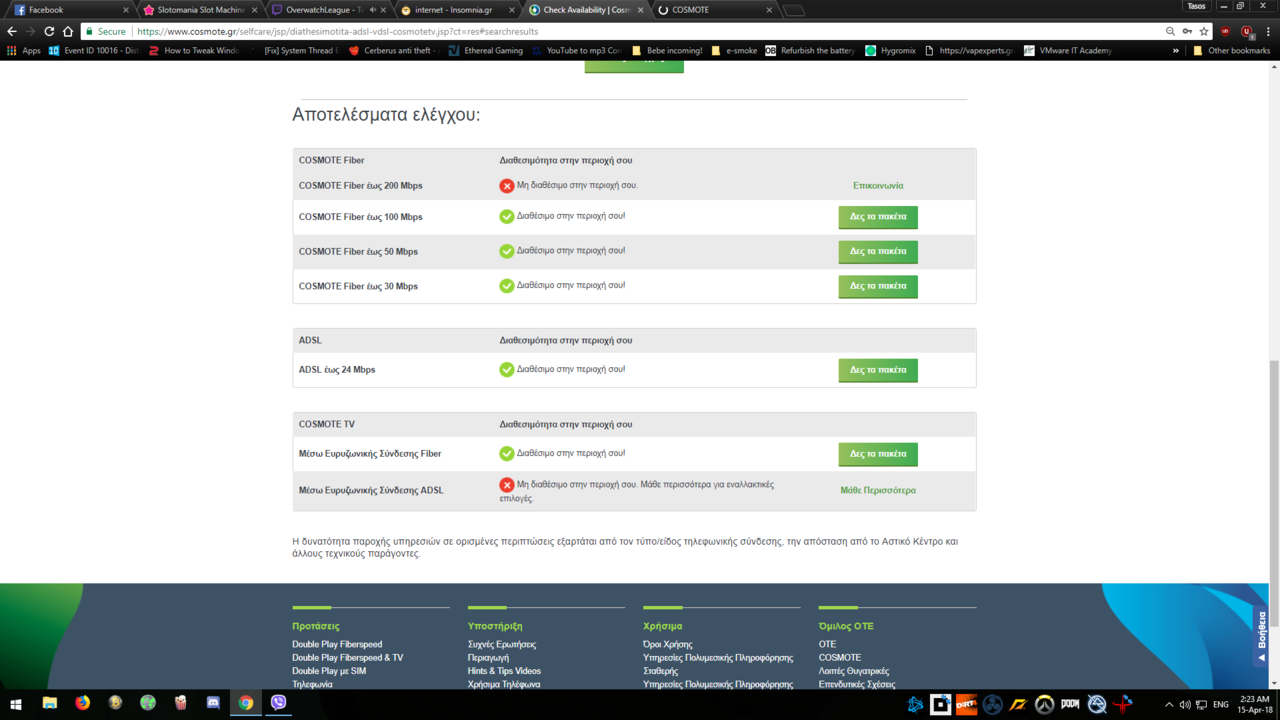Go to the browser home page
Screen dimensions: 1280x720
click(68, 31)
